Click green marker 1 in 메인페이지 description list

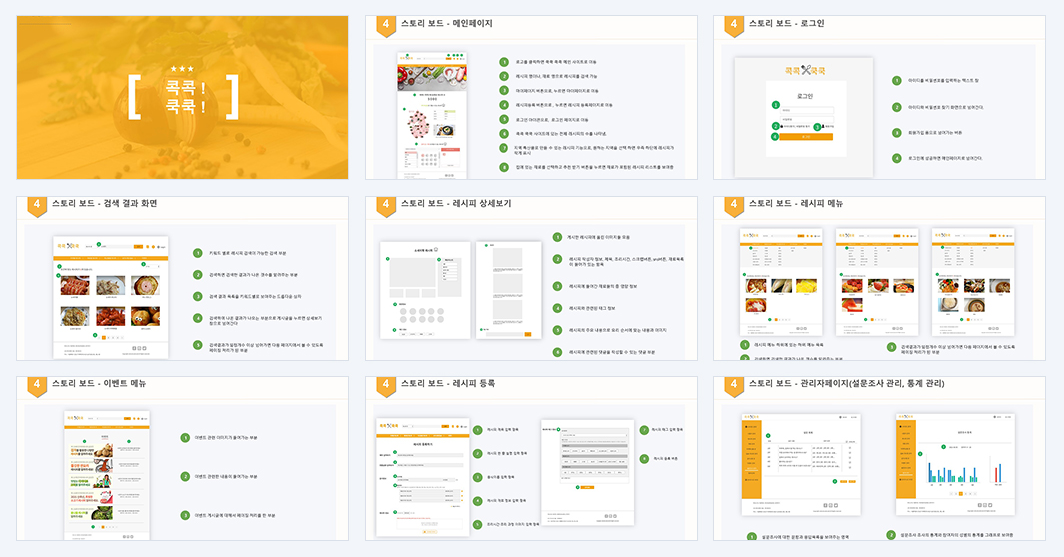504,62
